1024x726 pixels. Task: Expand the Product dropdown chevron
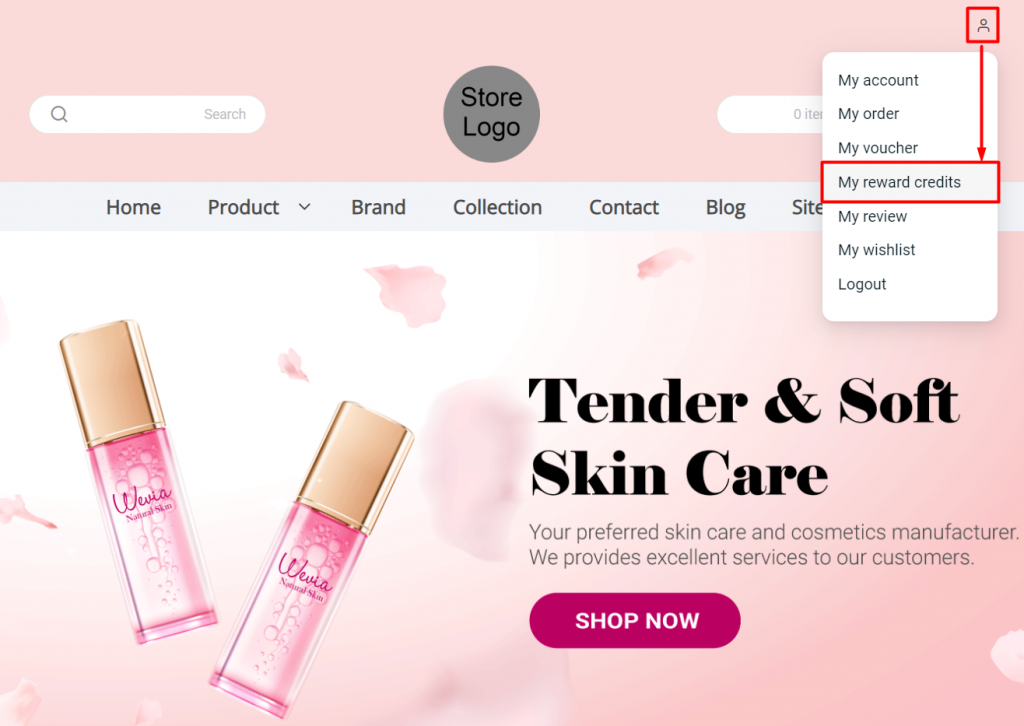304,207
